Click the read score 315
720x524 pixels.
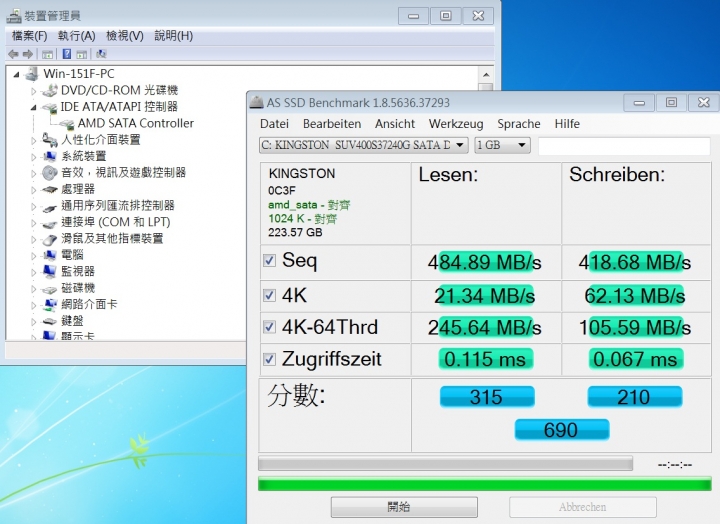[x=487, y=397]
